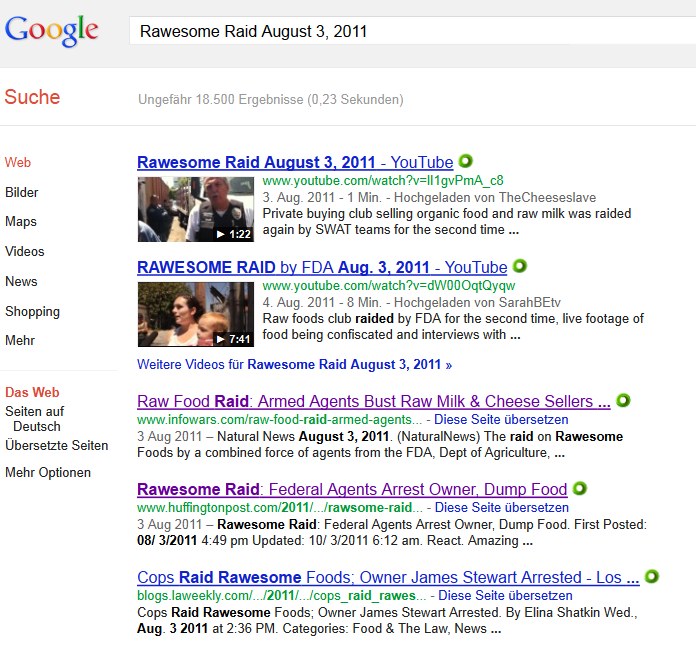This screenshot has width=696, height=645.
Task: Click the Google logo
Action: 51,30
